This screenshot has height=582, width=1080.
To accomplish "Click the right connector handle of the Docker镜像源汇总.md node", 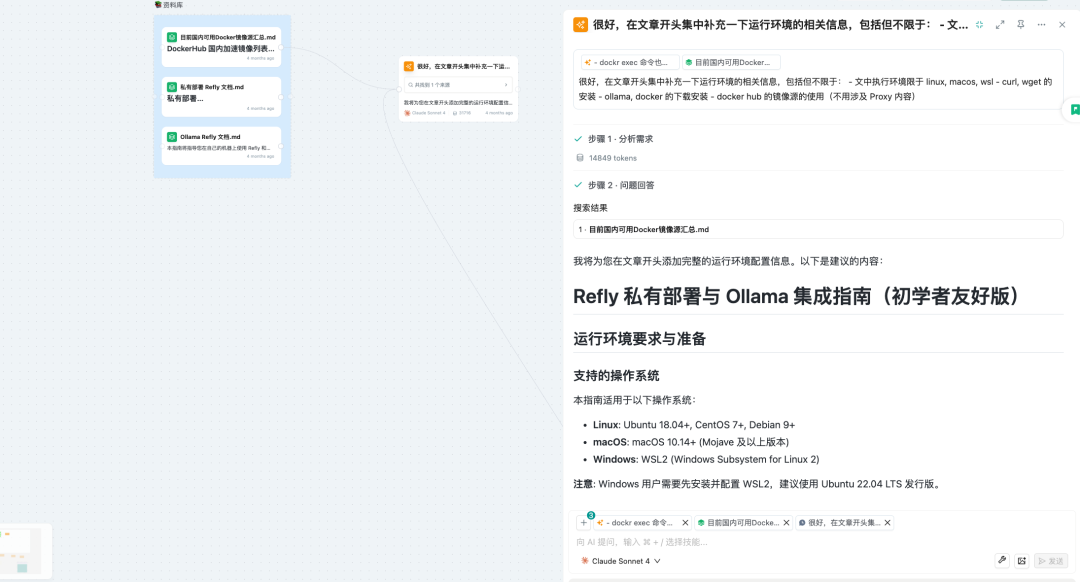I will pos(281,47).
